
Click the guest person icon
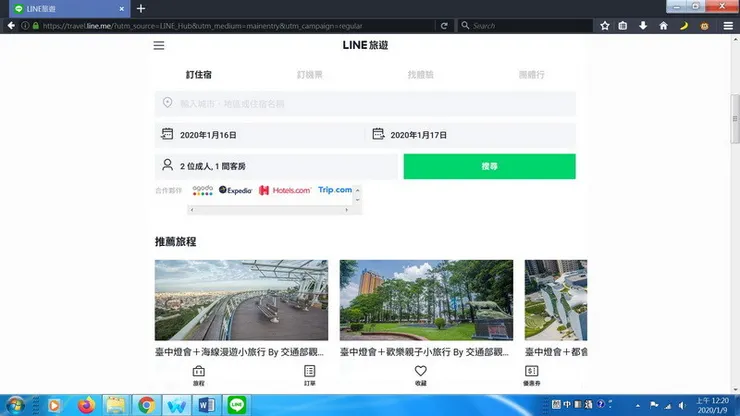click(x=168, y=165)
